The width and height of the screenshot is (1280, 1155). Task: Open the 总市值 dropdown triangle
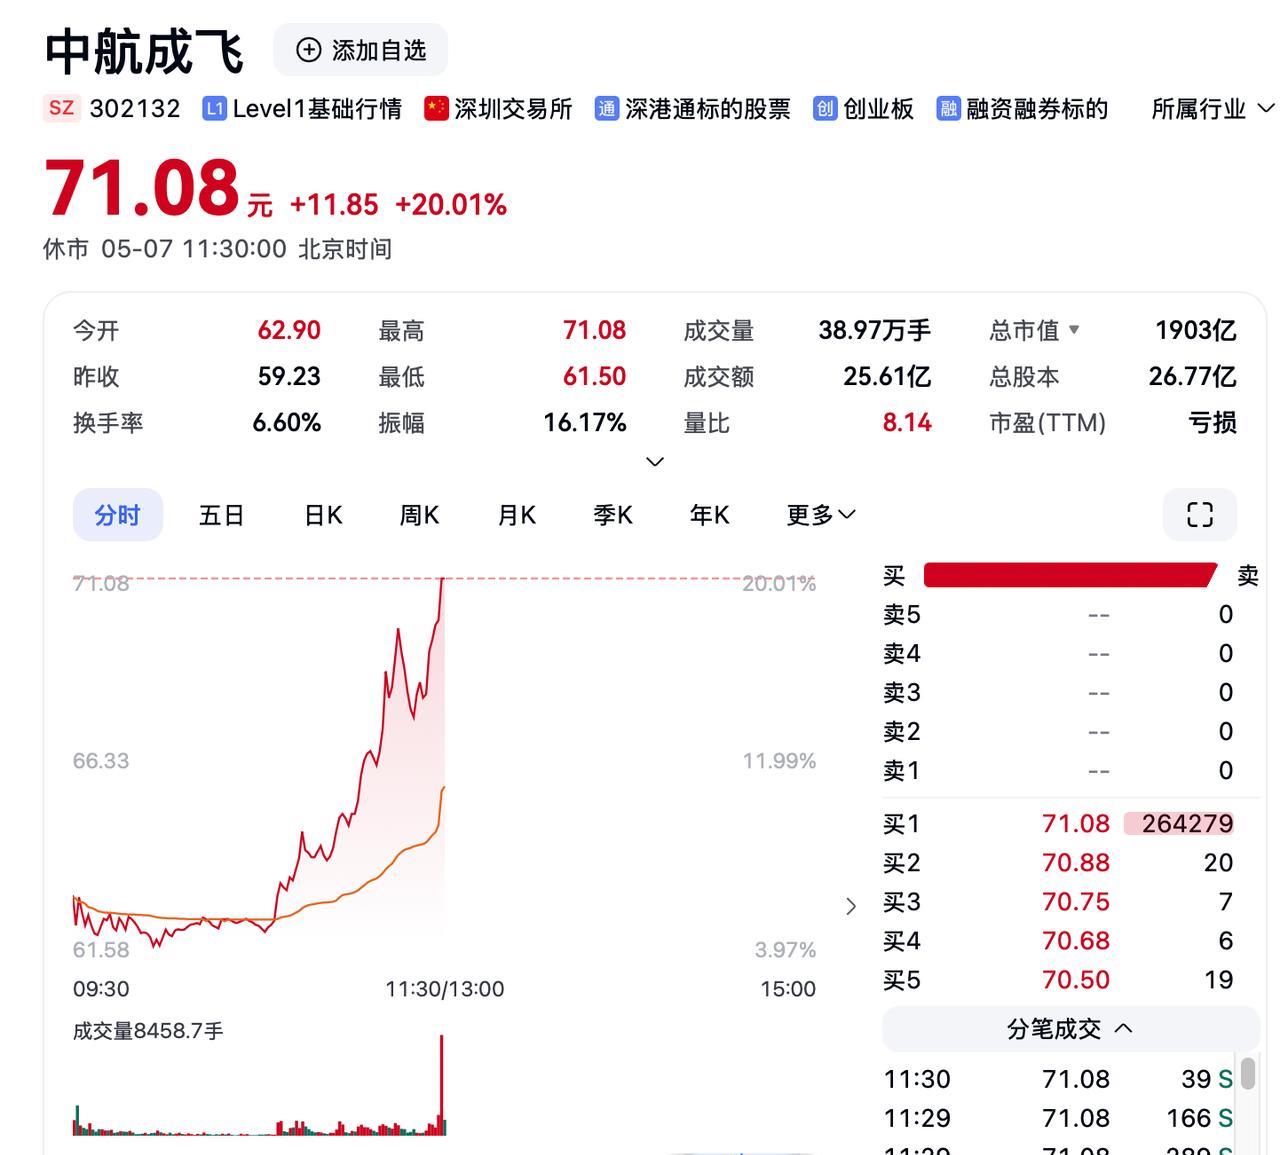pos(1074,329)
